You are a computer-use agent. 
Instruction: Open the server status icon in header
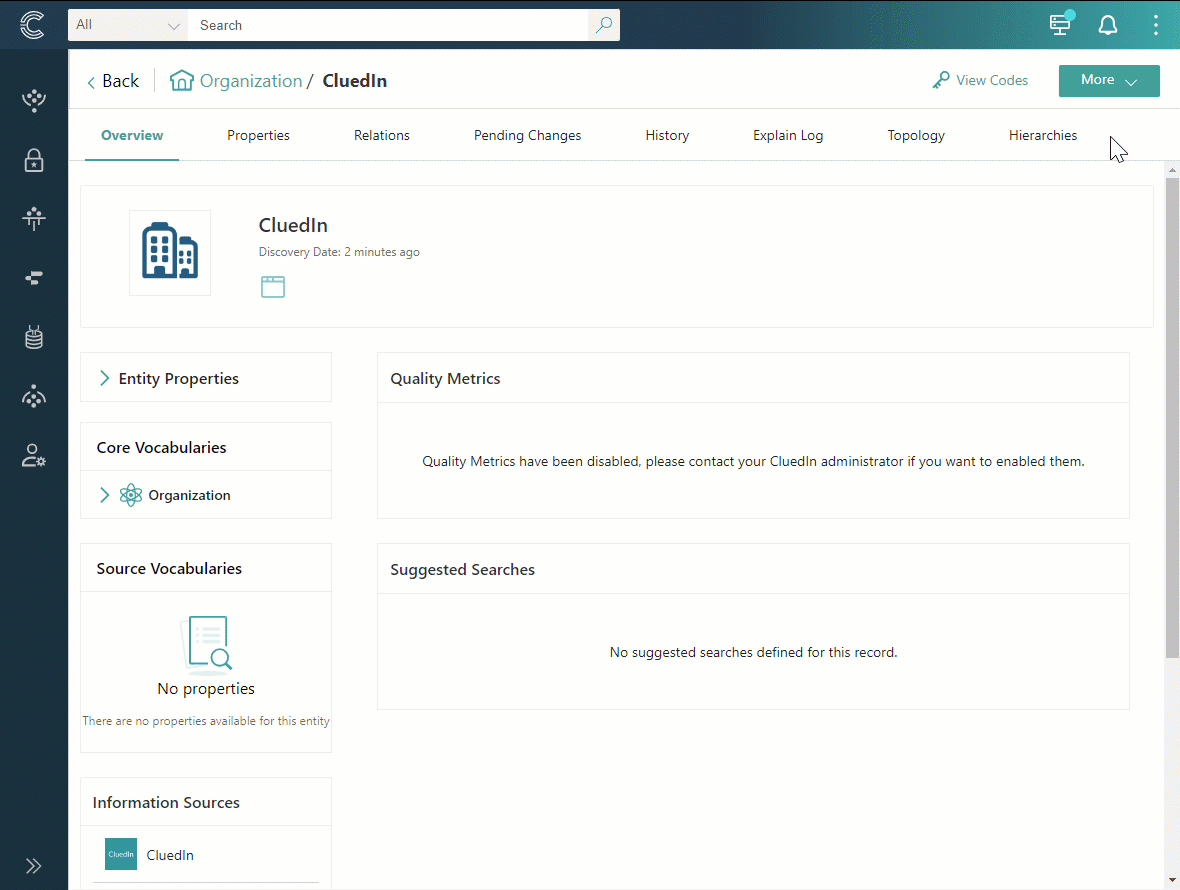(x=1060, y=25)
